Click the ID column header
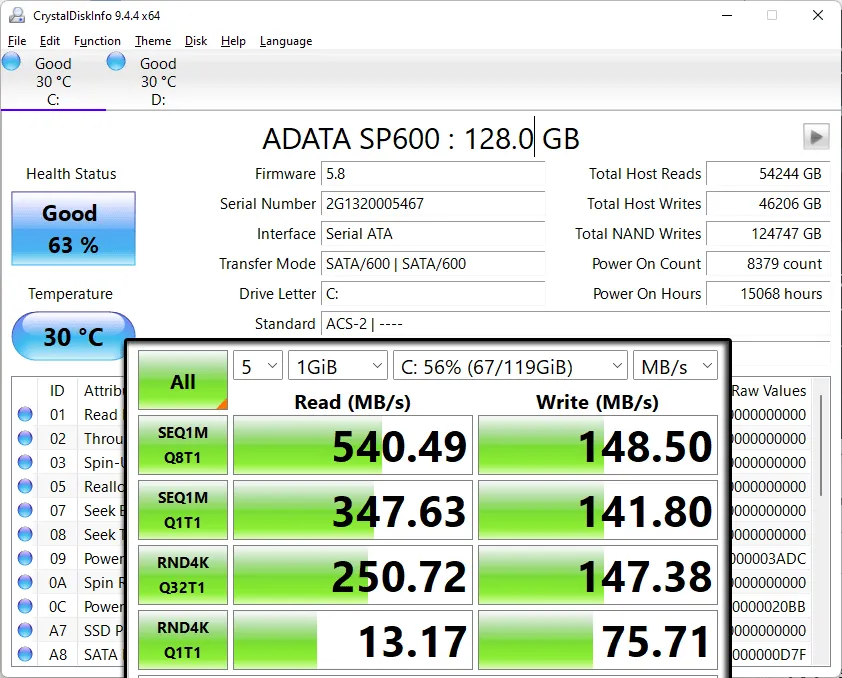The image size is (842, 678). click(x=57, y=391)
